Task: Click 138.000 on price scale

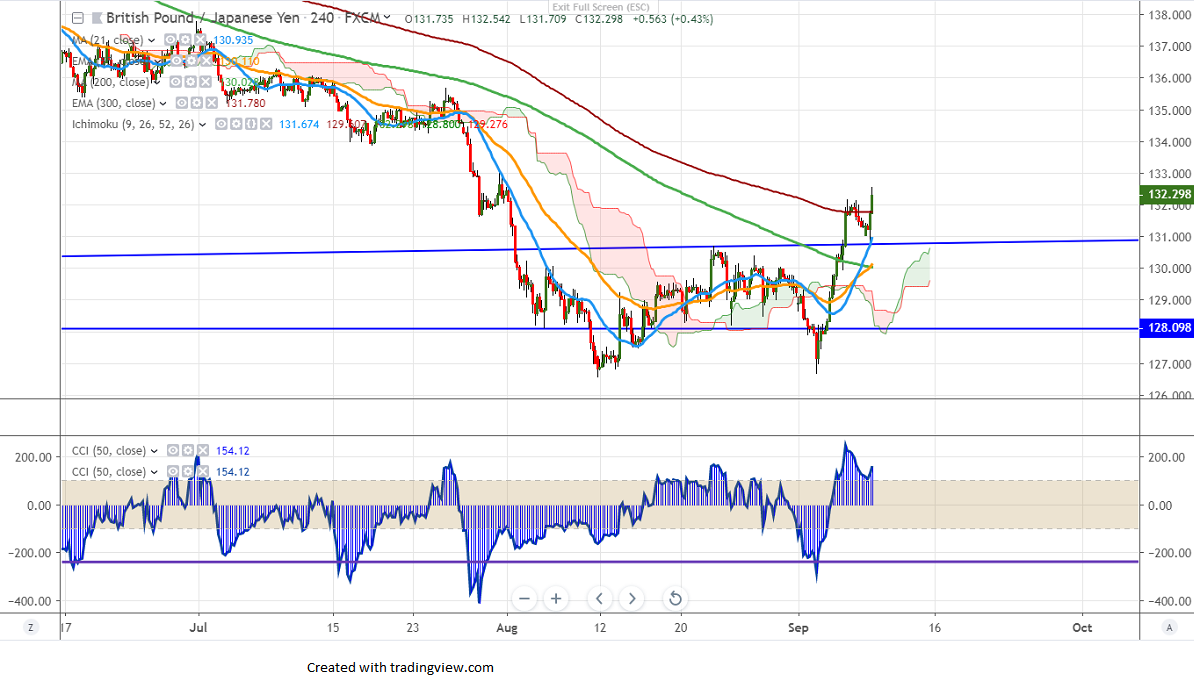Action: click(1170, 15)
